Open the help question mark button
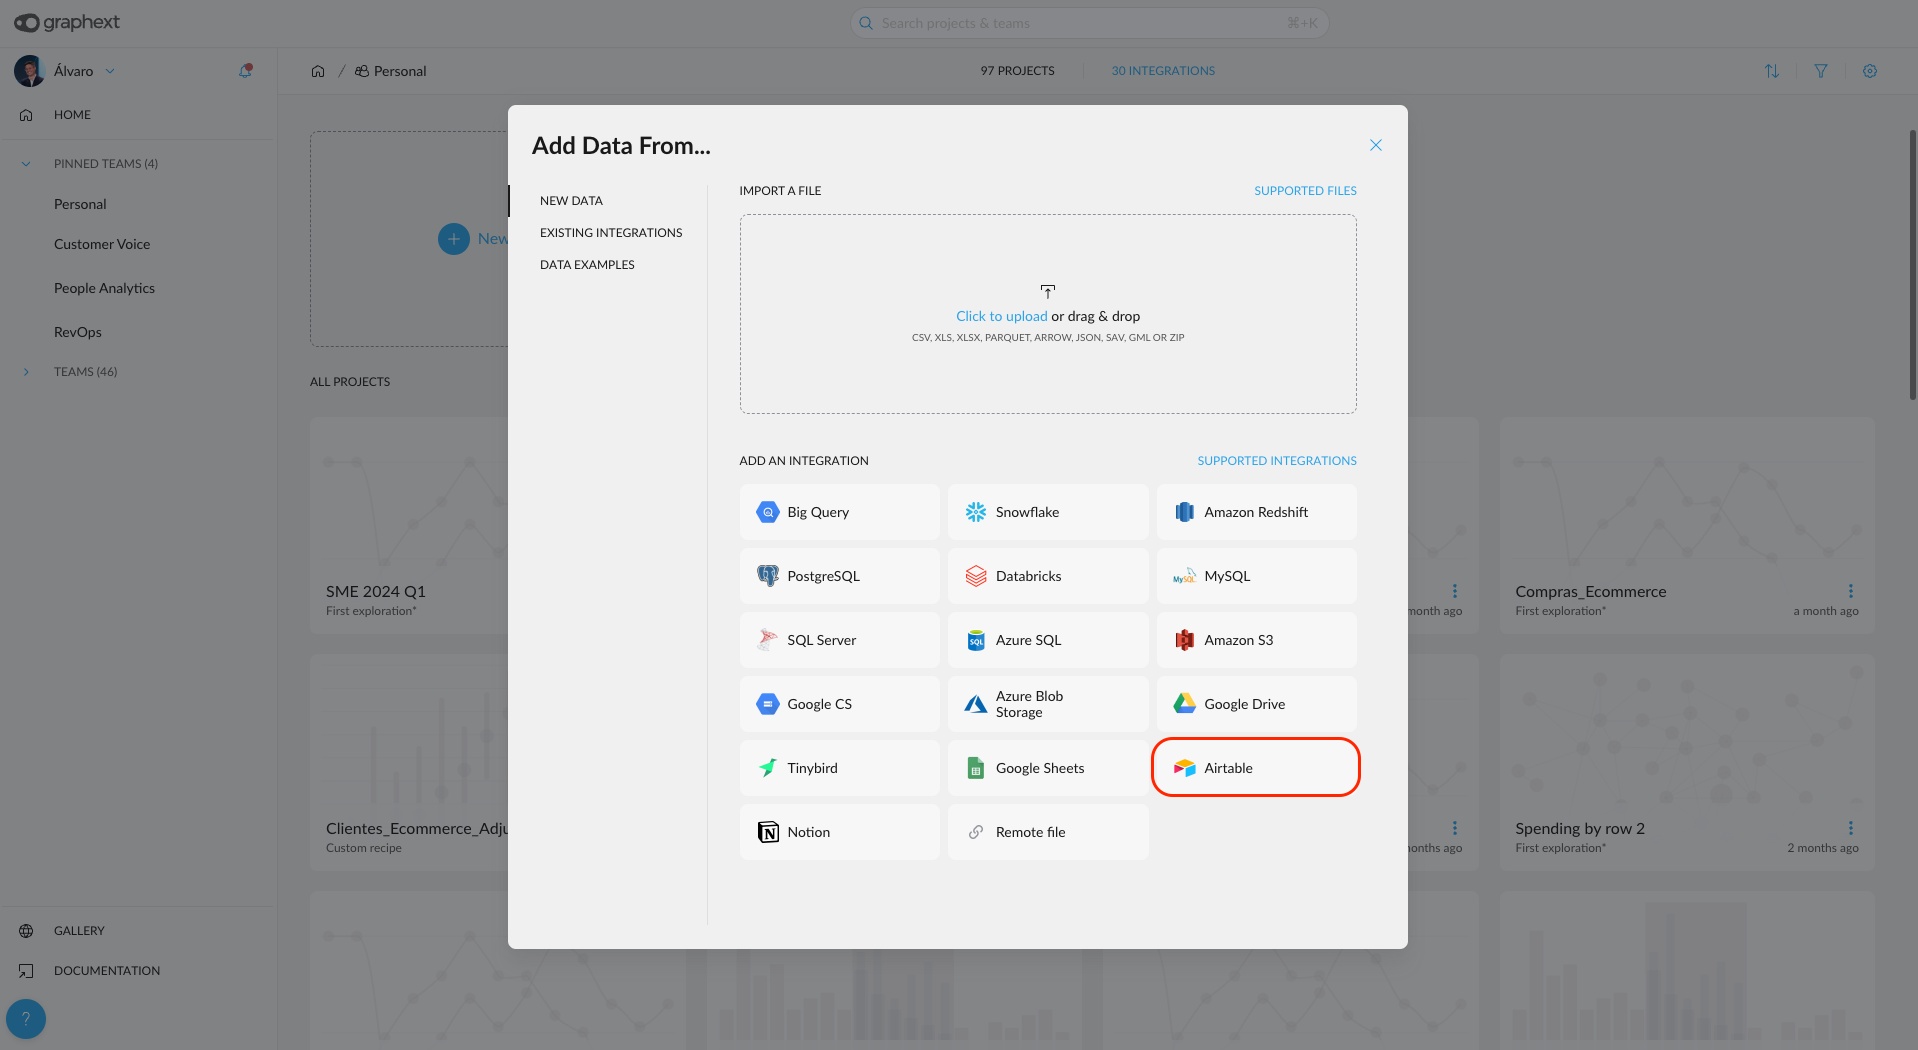The image size is (1918, 1050). click(26, 1019)
